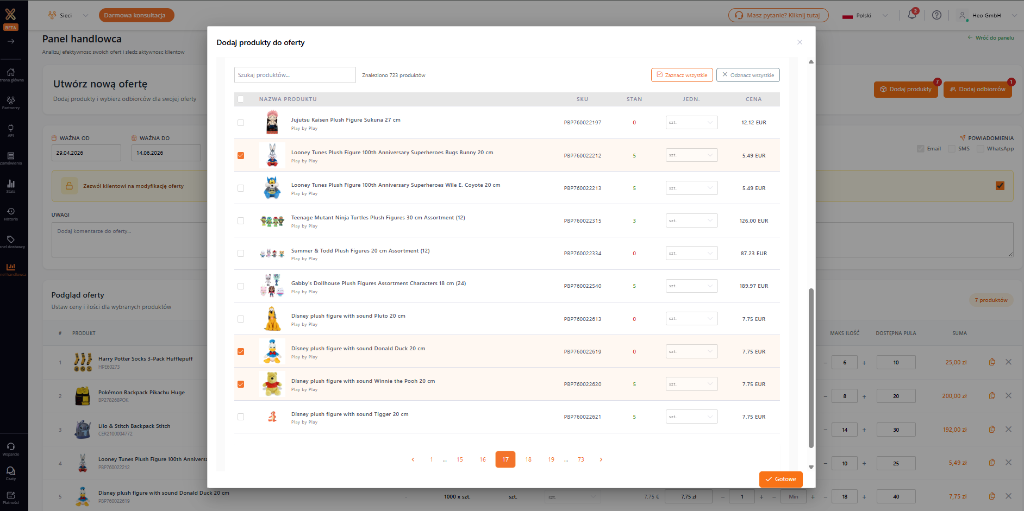1024x511 pixels.
Task: Check Disney Pluto plush checkbox
Action: 240,319
